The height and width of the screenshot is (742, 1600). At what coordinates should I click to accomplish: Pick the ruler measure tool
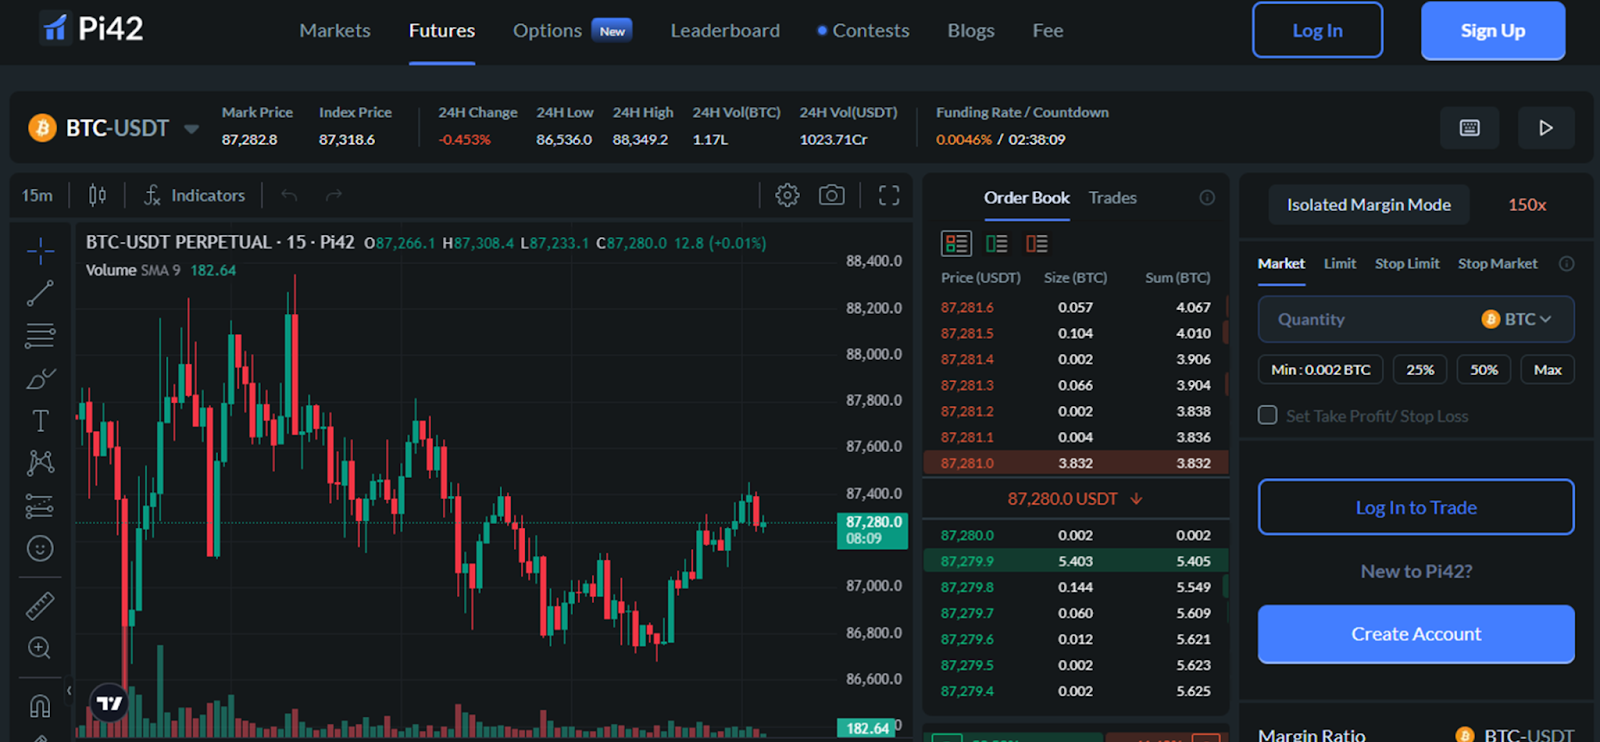[40, 605]
